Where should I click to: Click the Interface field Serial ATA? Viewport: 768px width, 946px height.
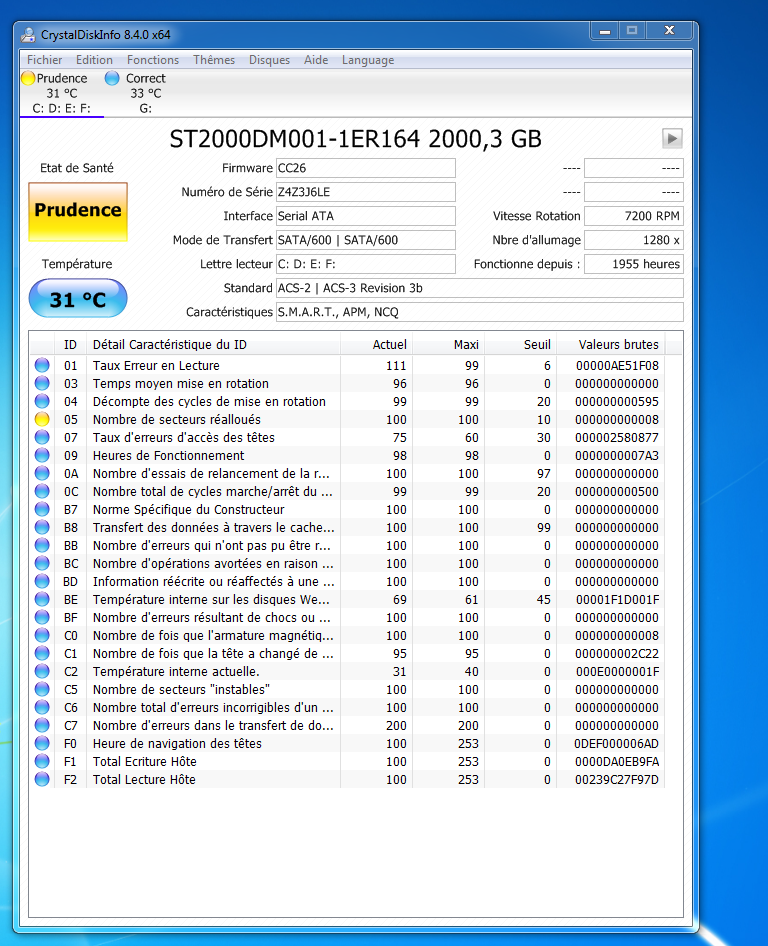tap(366, 216)
